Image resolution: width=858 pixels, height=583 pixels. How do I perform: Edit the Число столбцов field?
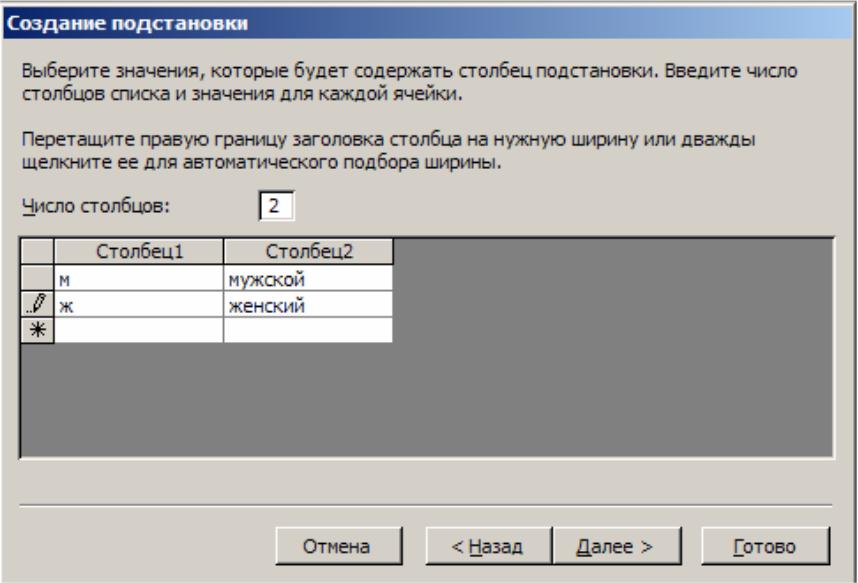[x=276, y=206]
